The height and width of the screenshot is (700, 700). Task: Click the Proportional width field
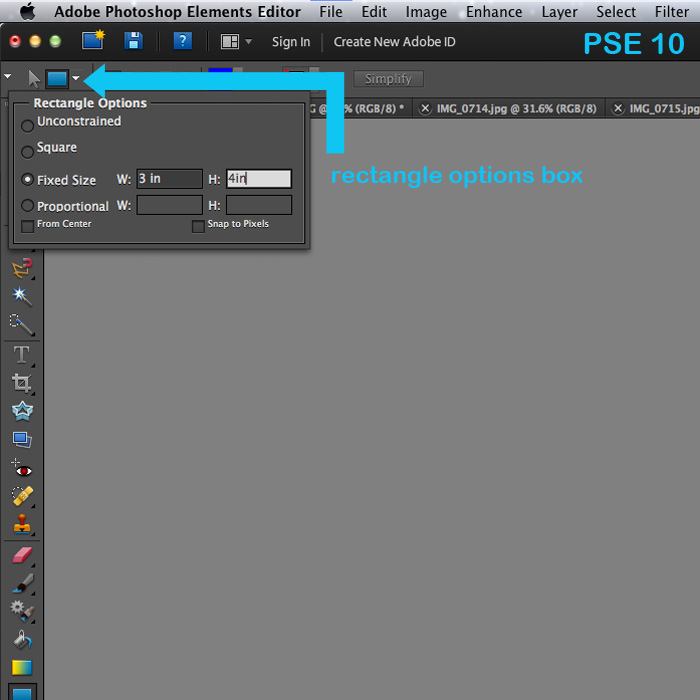point(169,205)
